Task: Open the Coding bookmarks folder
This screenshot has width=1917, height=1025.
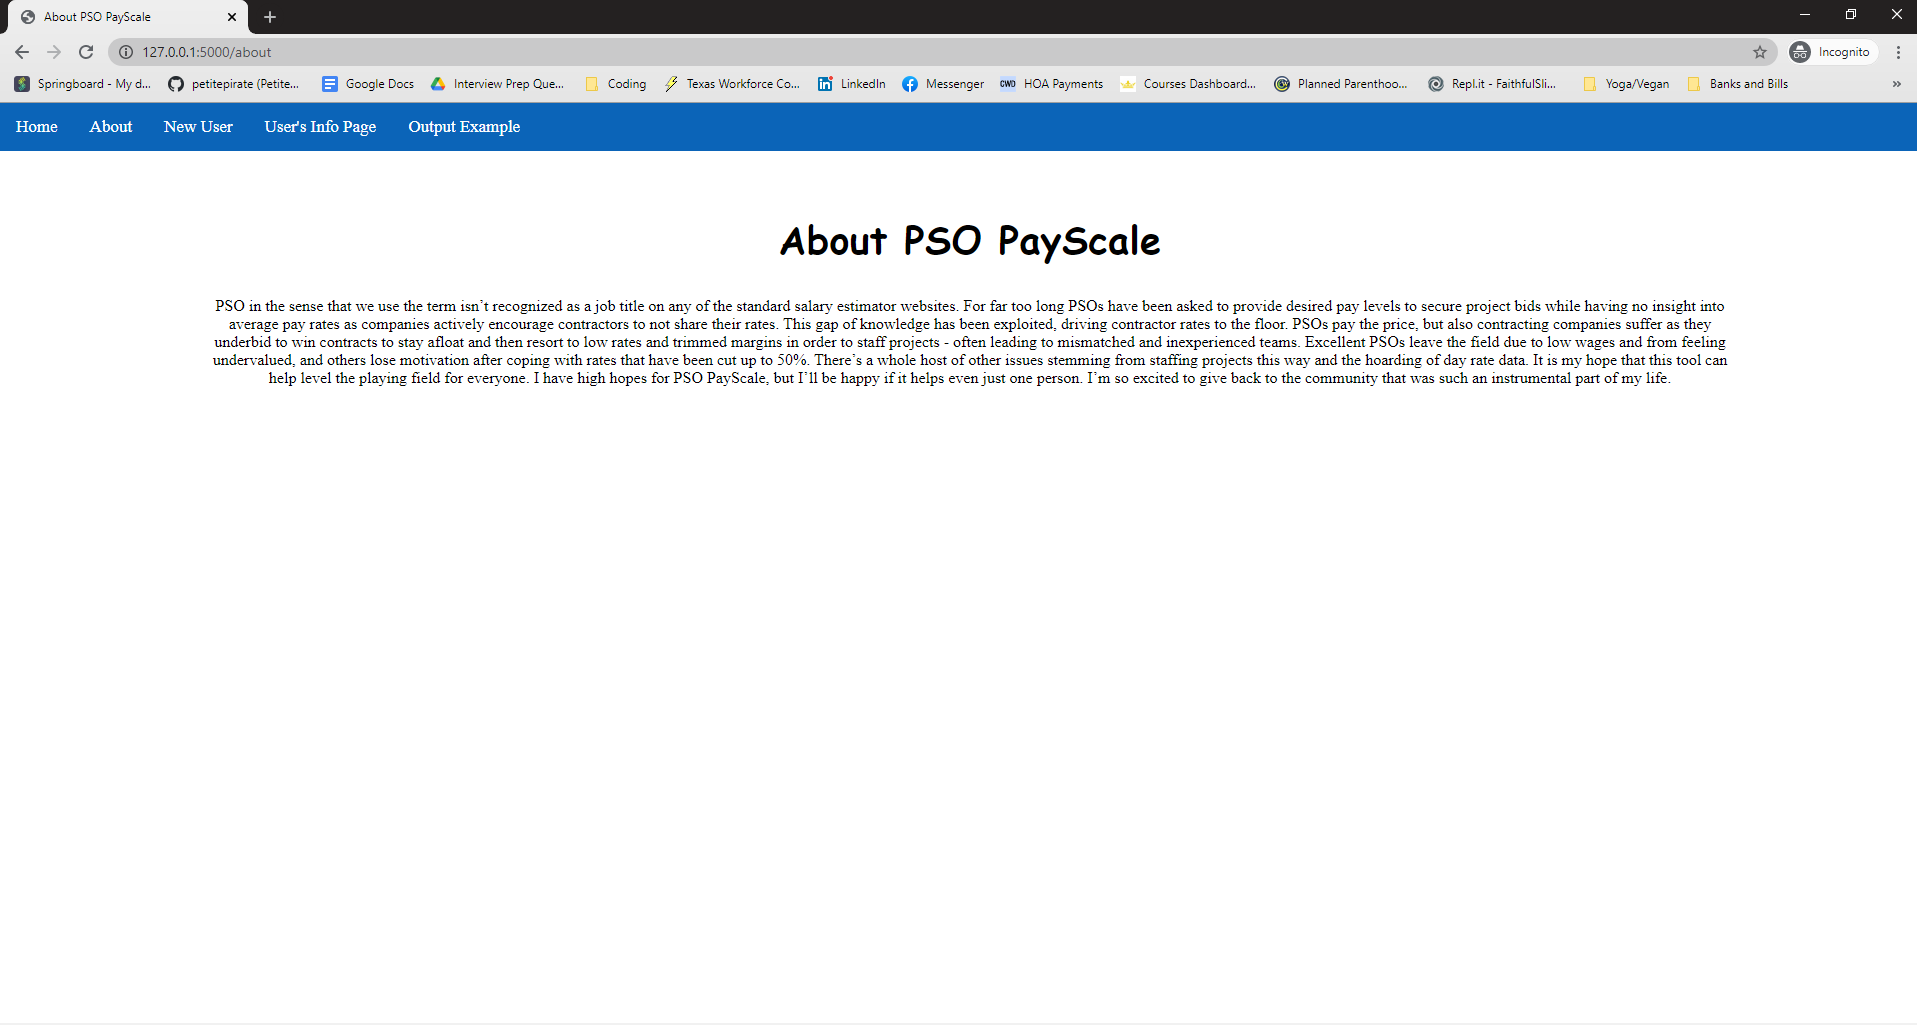Action: (x=616, y=84)
